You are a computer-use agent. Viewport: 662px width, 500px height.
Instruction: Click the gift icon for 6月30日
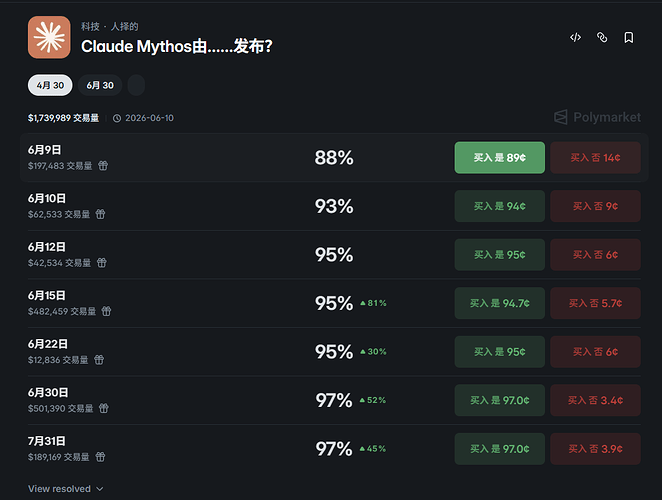point(103,408)
